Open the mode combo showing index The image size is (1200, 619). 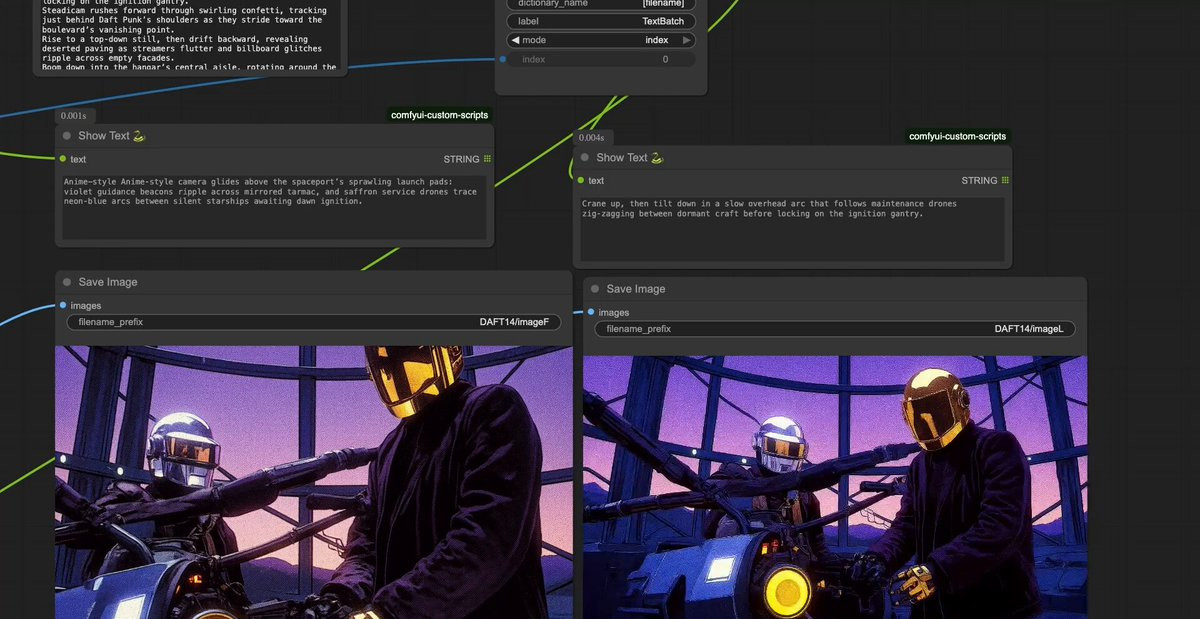601,40
